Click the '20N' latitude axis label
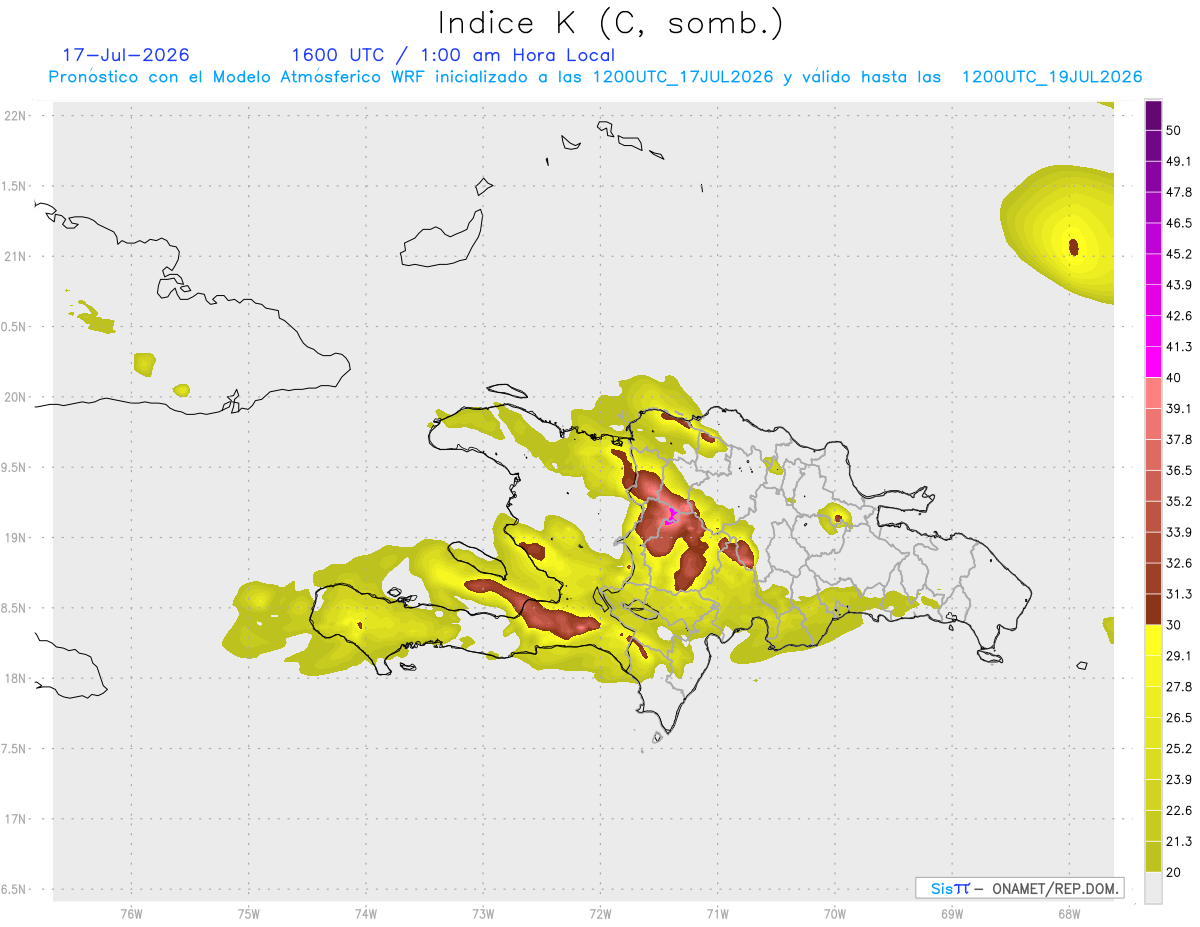The image size is (1200, 927). [16, 397]
